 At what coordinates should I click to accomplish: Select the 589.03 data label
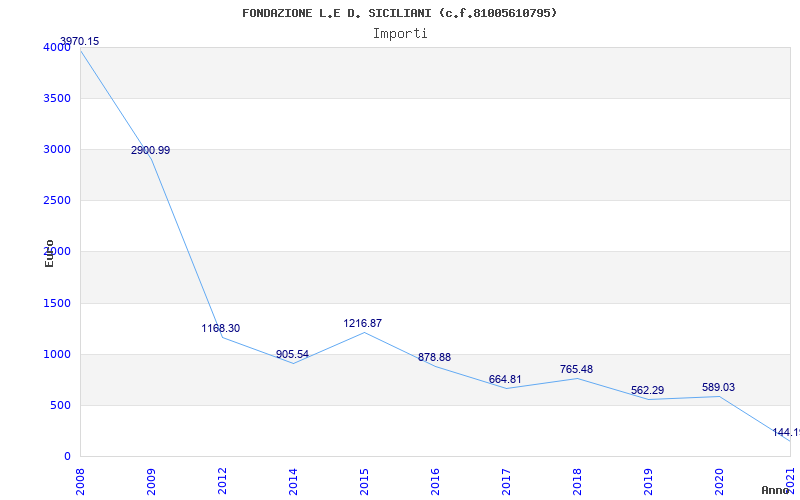[718, 387]
